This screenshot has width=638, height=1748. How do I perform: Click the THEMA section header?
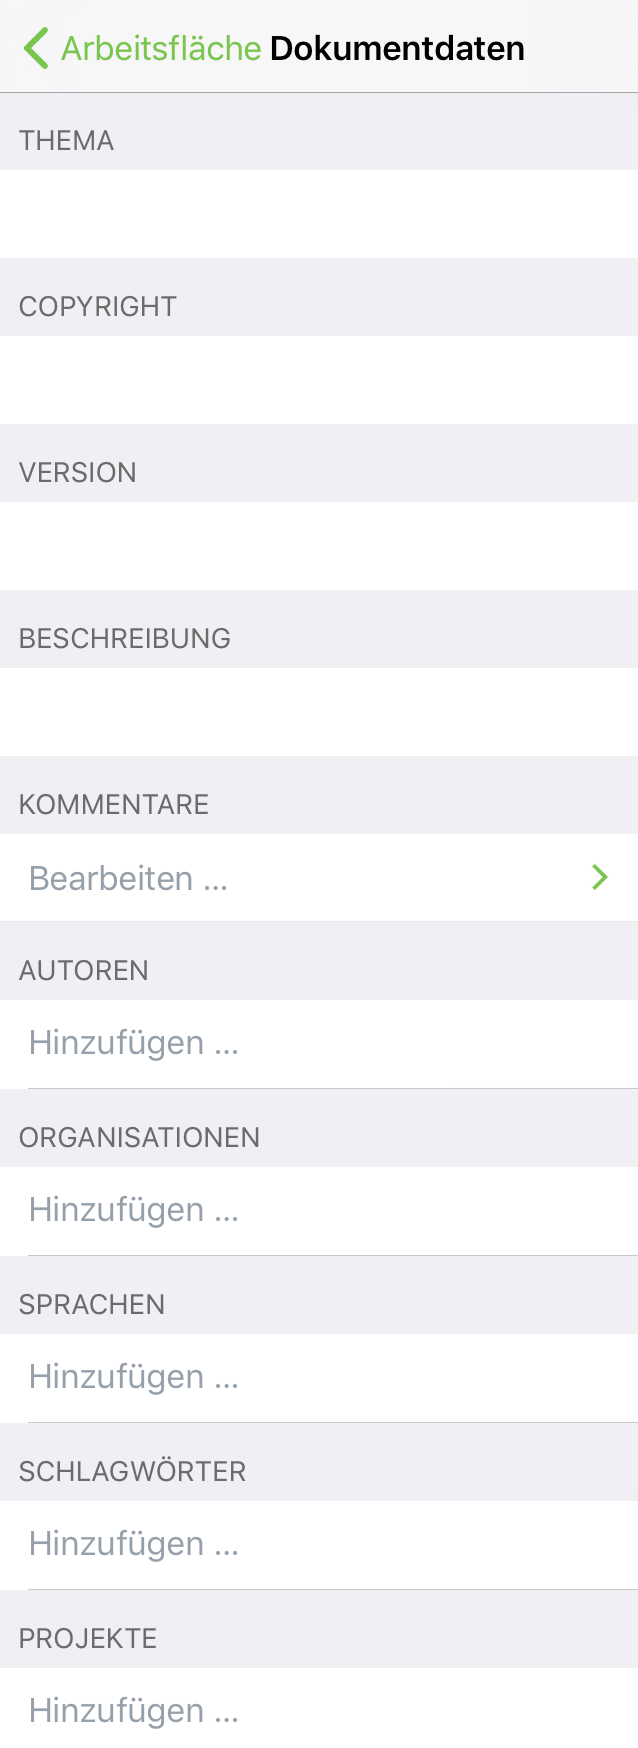[x=67, y=141]
